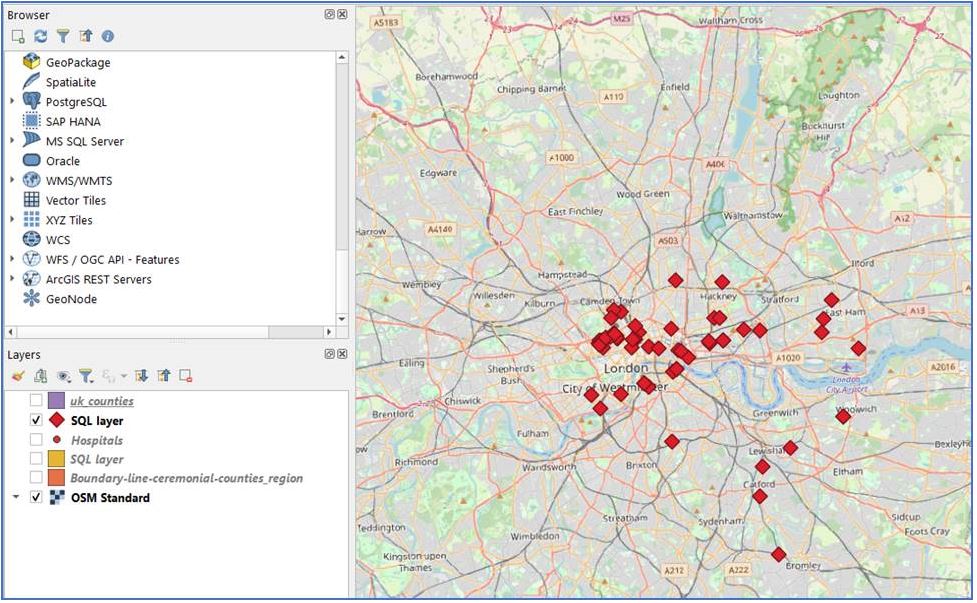Viewport: 977px width, 603px height.
Task: Click Add Selected Layers in Browser toolbar
Action: pyautogui.click(x=18, y=37)
